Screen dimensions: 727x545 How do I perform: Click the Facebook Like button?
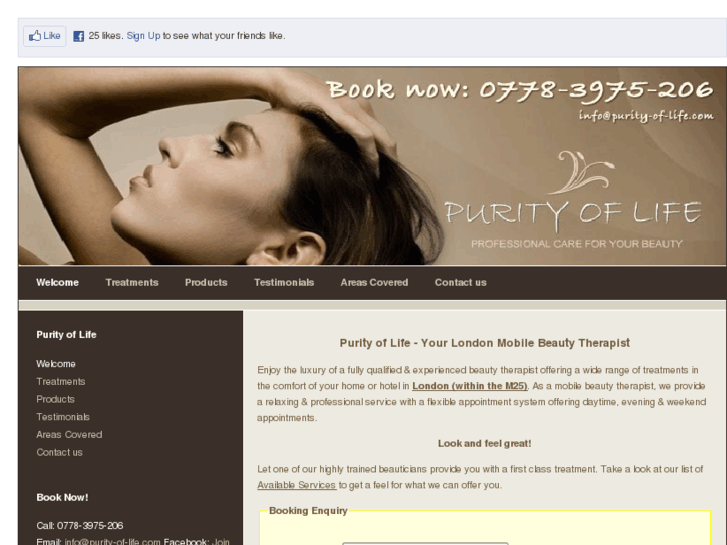[45, 36]
